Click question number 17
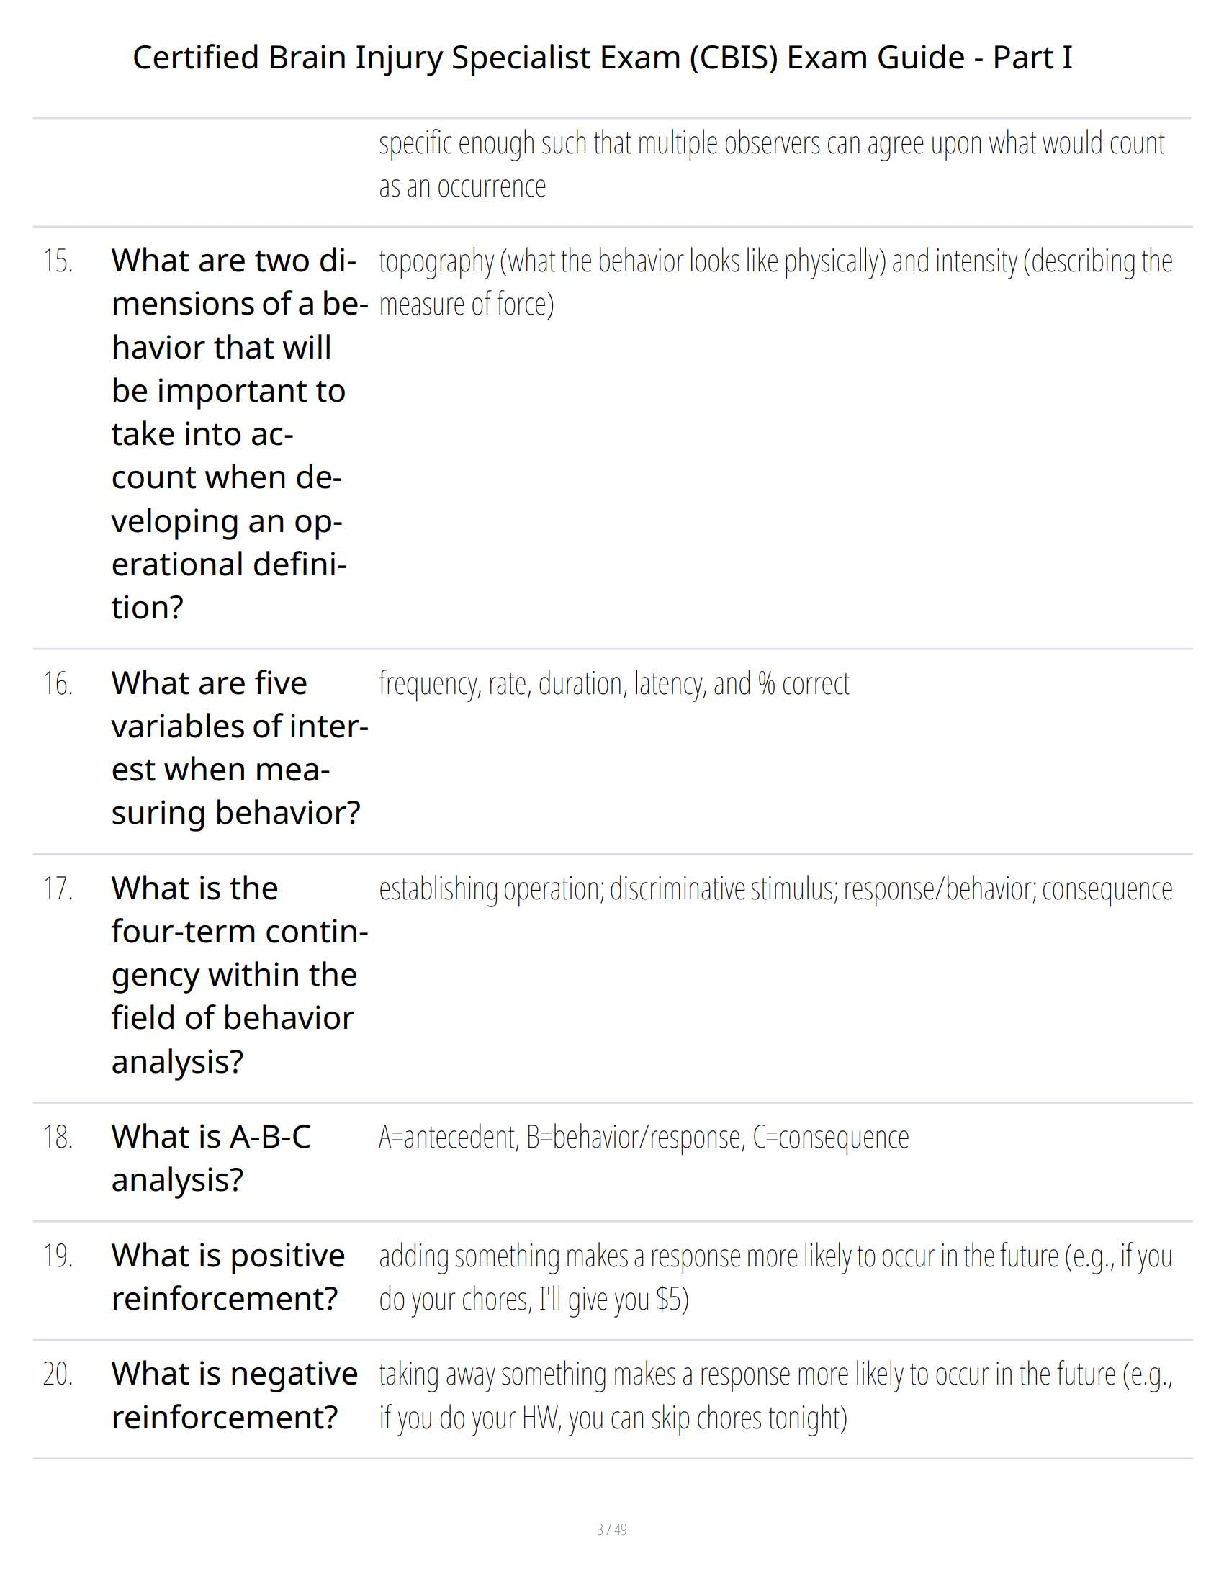 pyautogui.click(x=58, y=889)
